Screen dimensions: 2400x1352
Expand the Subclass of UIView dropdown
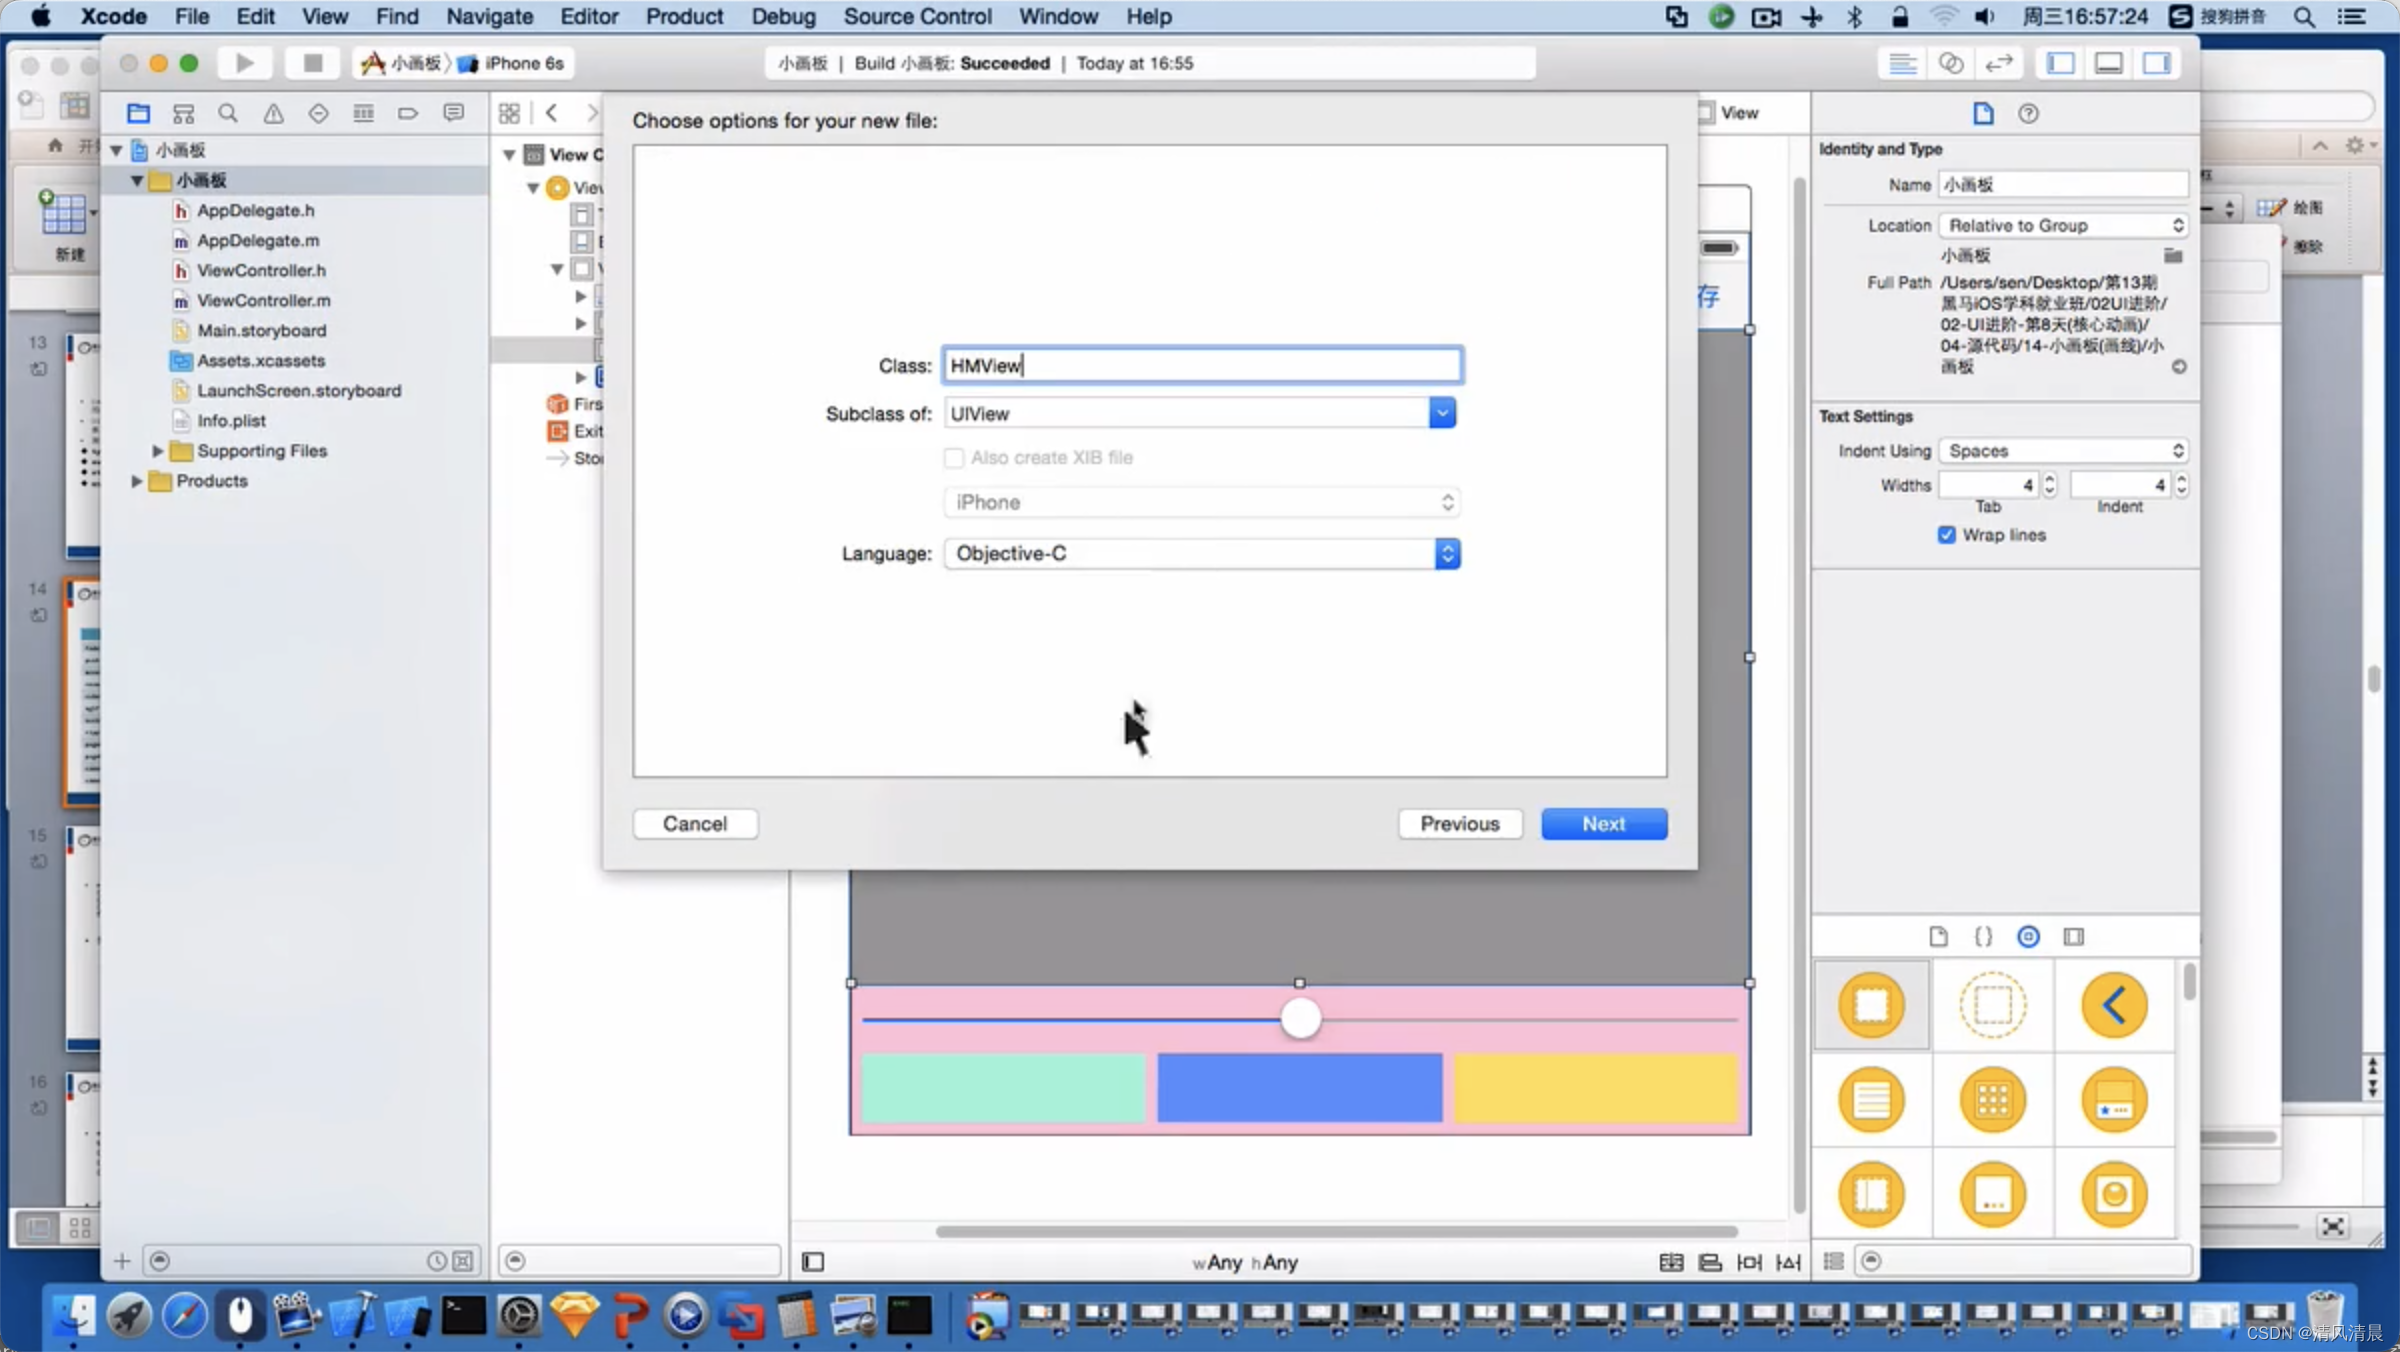[x=1442, y=412]
